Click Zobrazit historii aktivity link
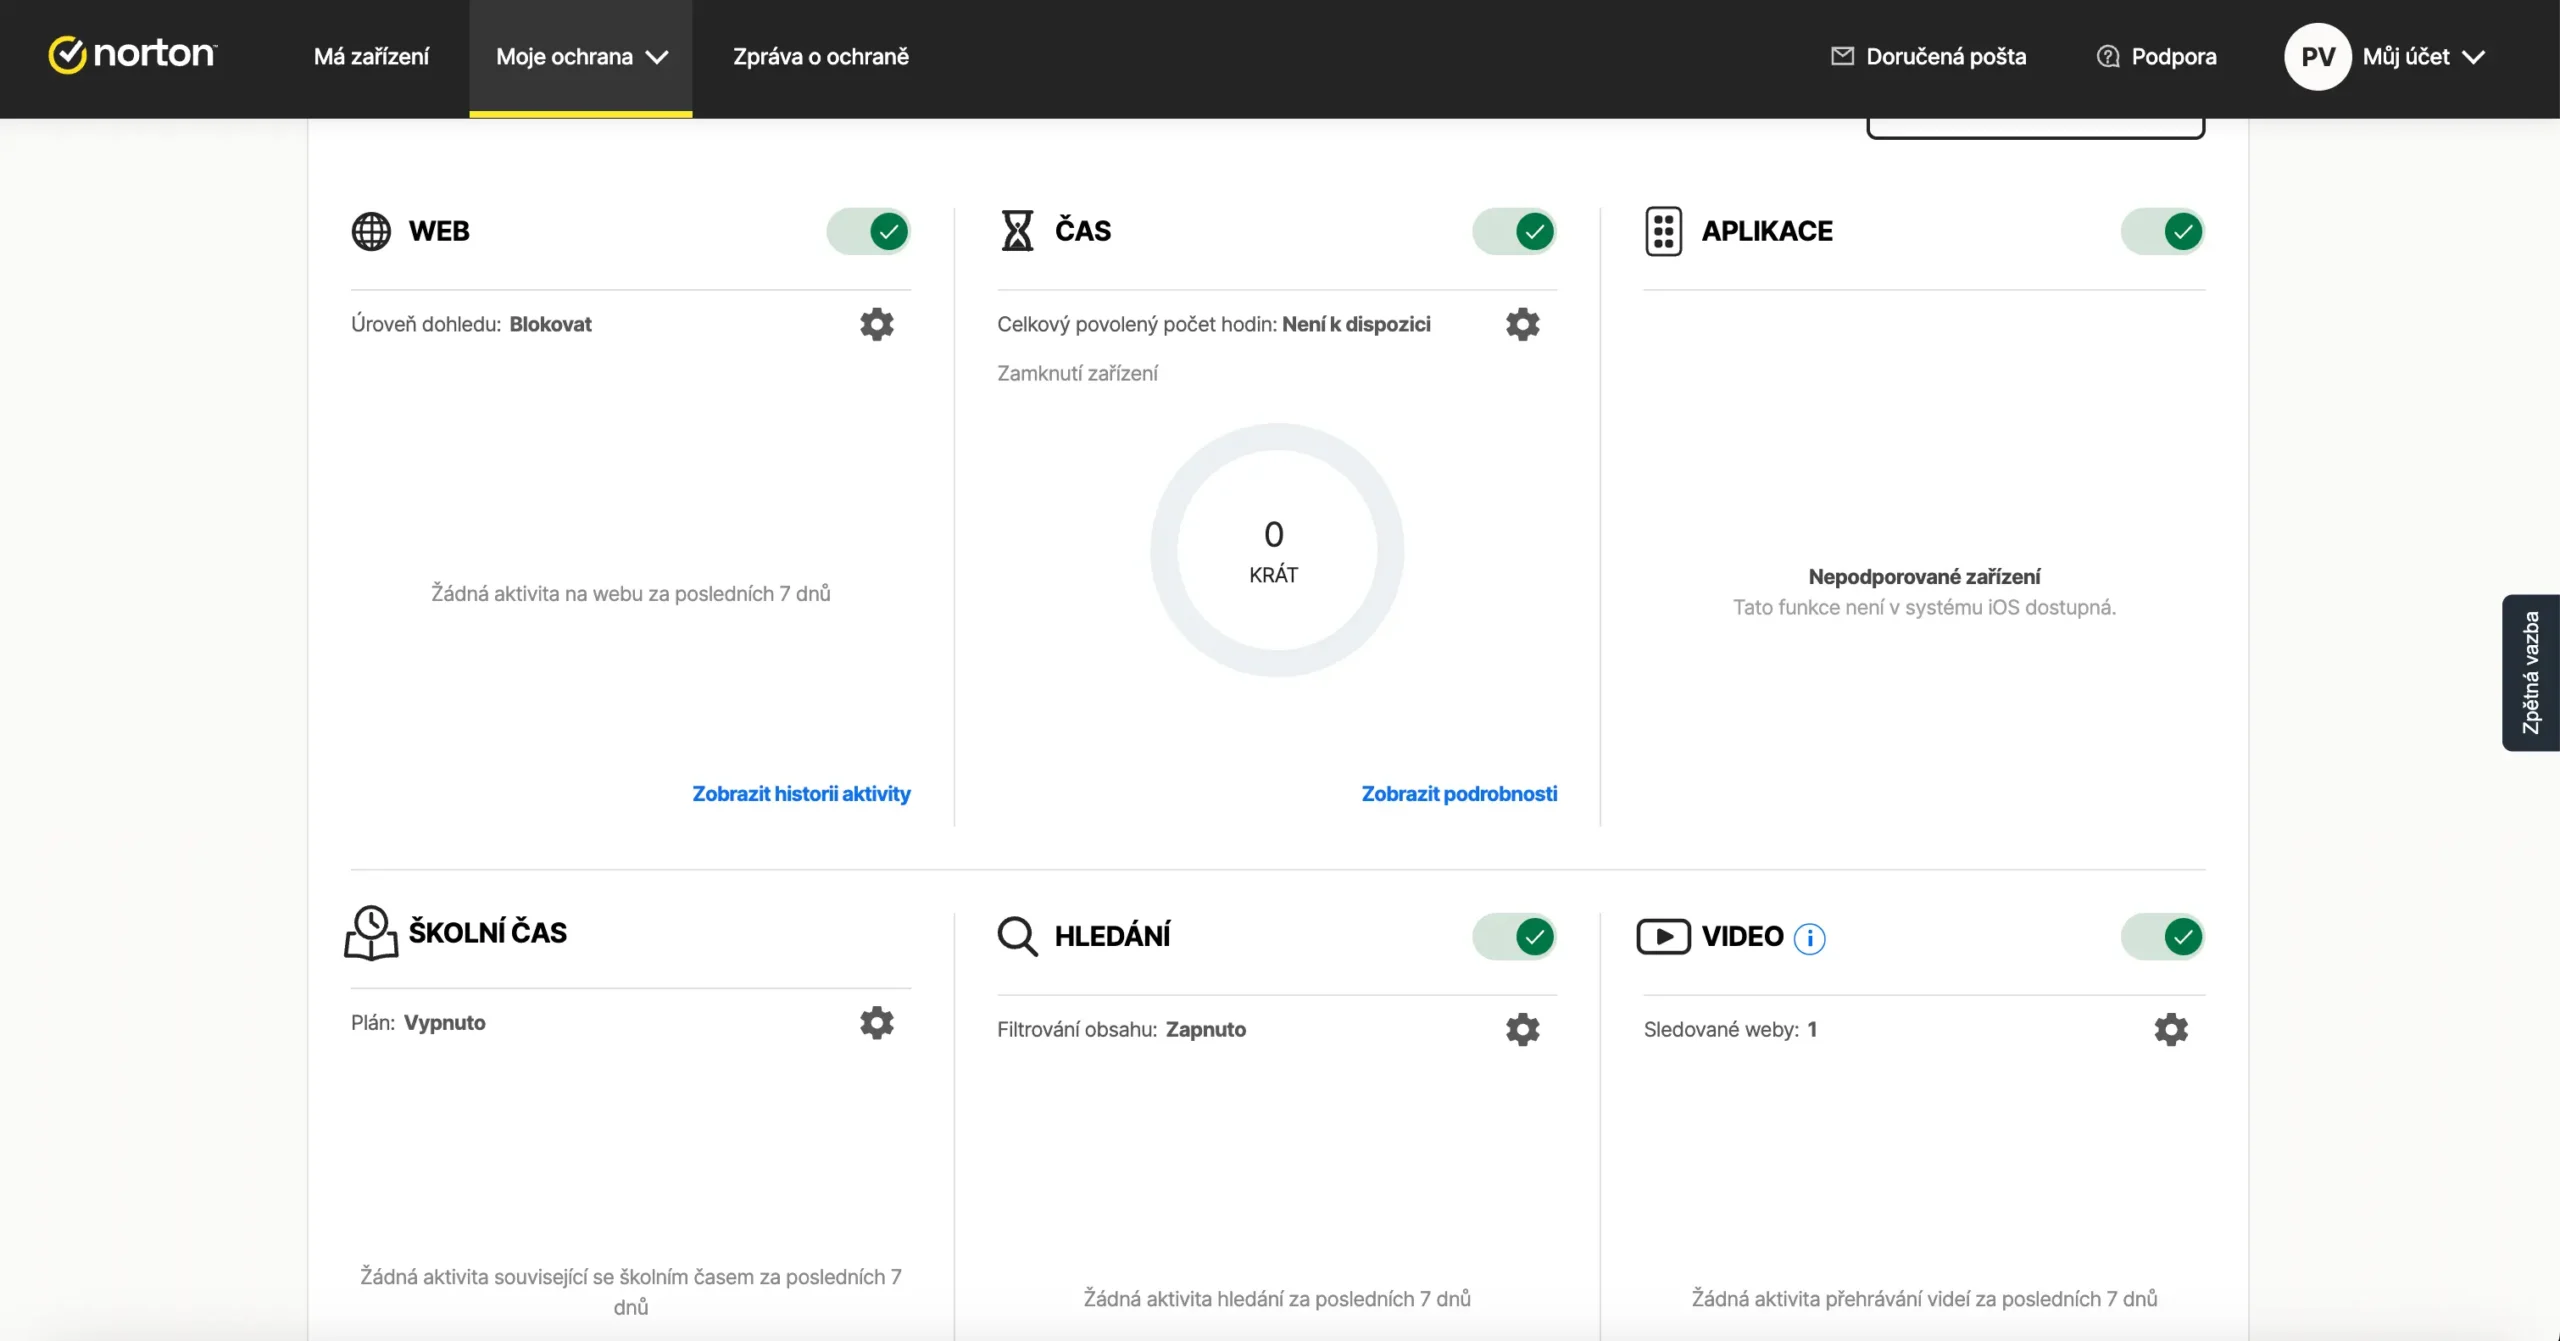Screen dimensions: 2560x1341 point(801,793)
